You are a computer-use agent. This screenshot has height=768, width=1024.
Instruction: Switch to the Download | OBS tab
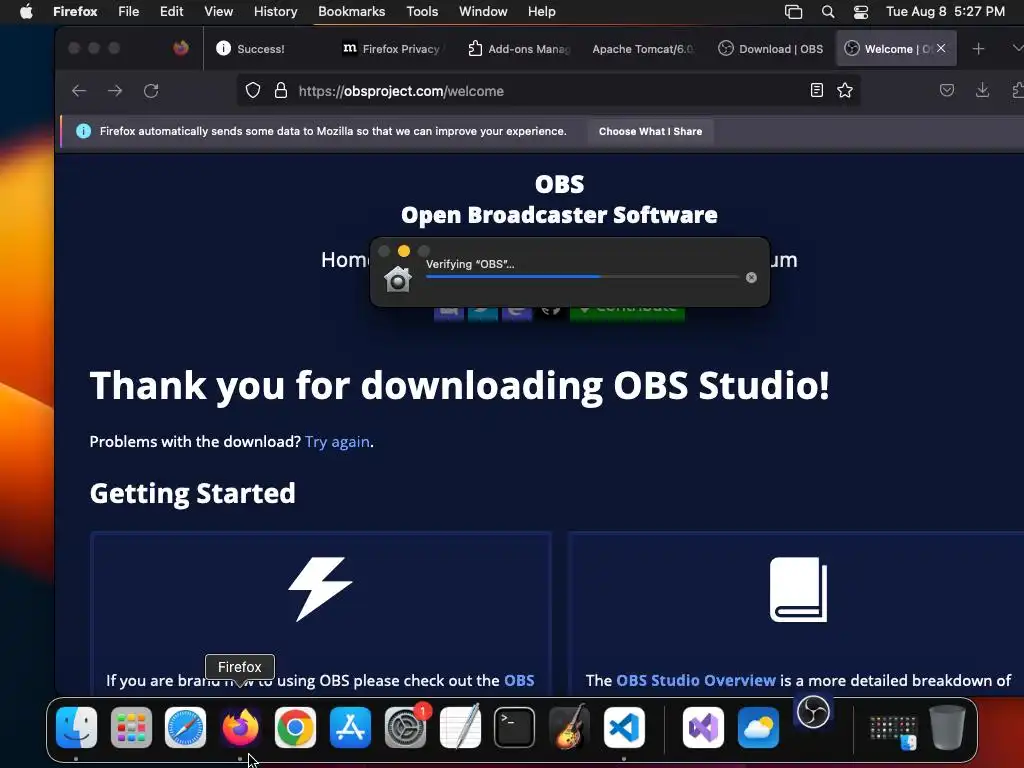(x=771, y=48)
